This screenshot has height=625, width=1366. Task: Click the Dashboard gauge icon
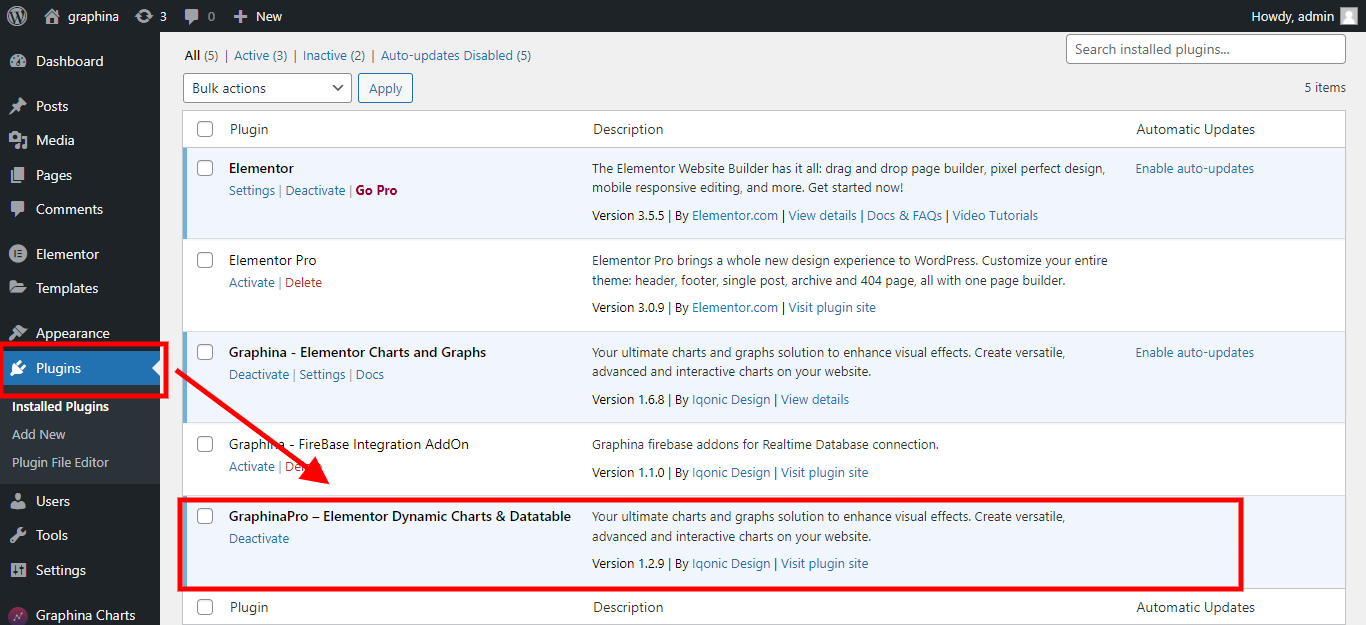click(x=18, y=61)
